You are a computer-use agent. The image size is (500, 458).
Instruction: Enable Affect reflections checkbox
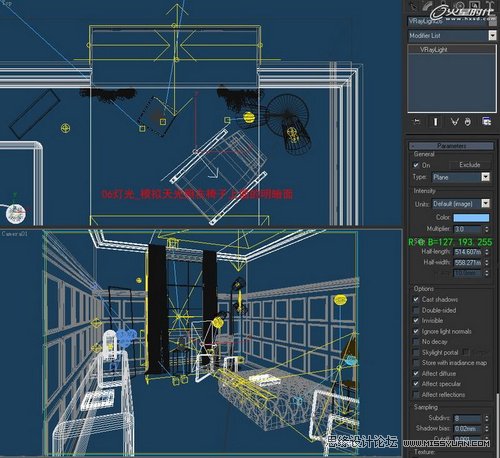click(416, 395)
